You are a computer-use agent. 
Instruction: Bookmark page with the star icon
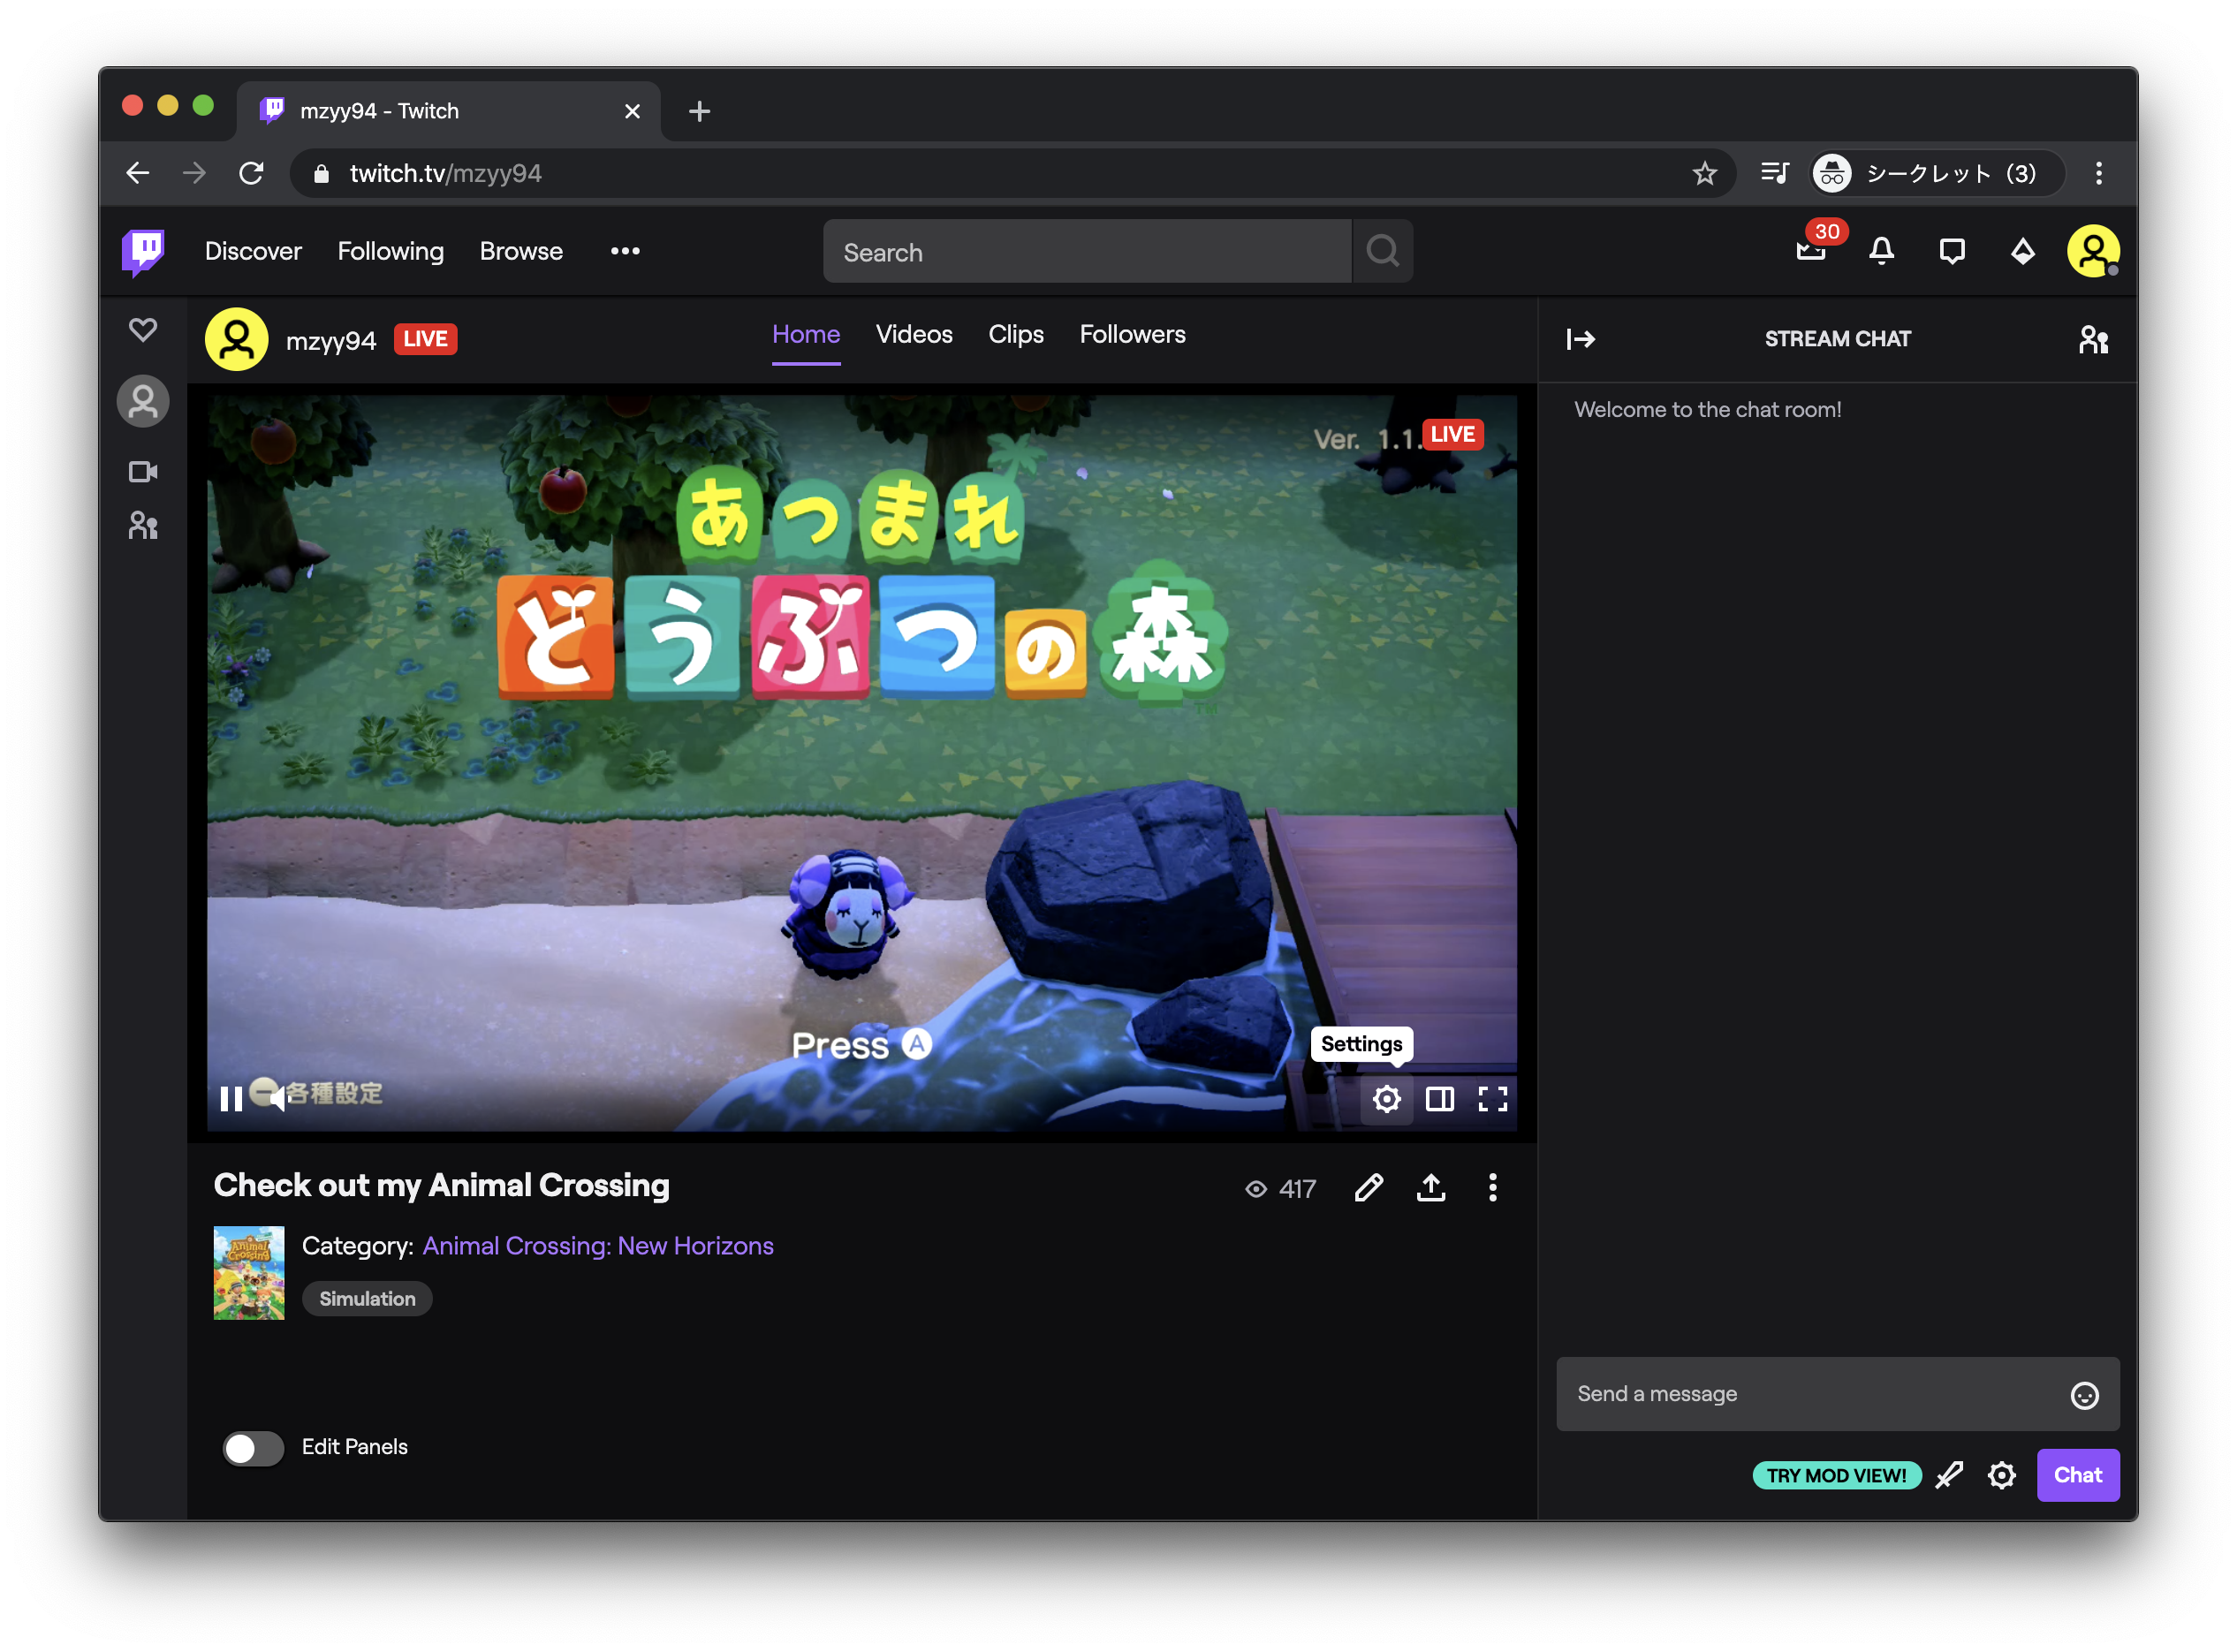1704,174
